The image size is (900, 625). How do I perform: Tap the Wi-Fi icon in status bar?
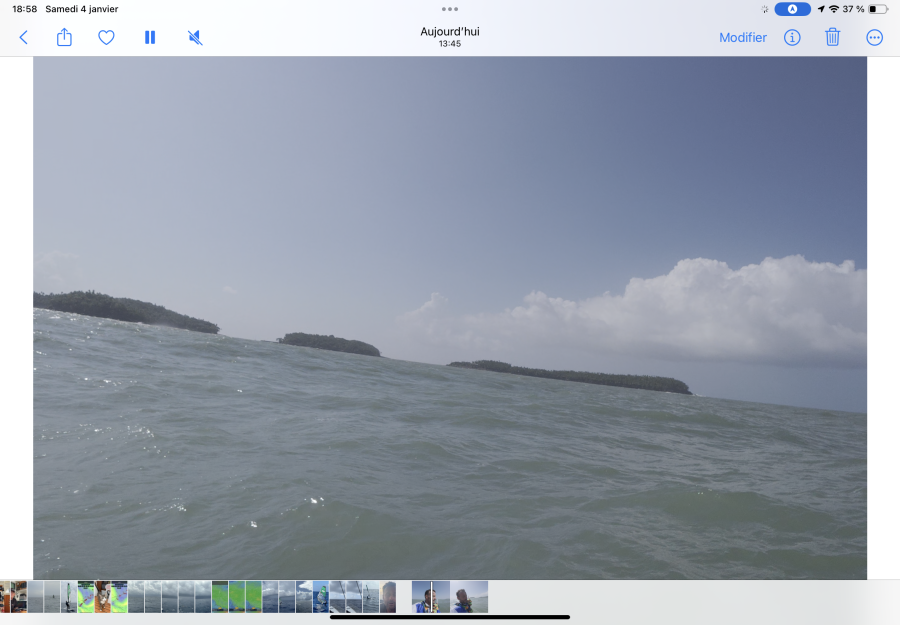click(834, 9)
